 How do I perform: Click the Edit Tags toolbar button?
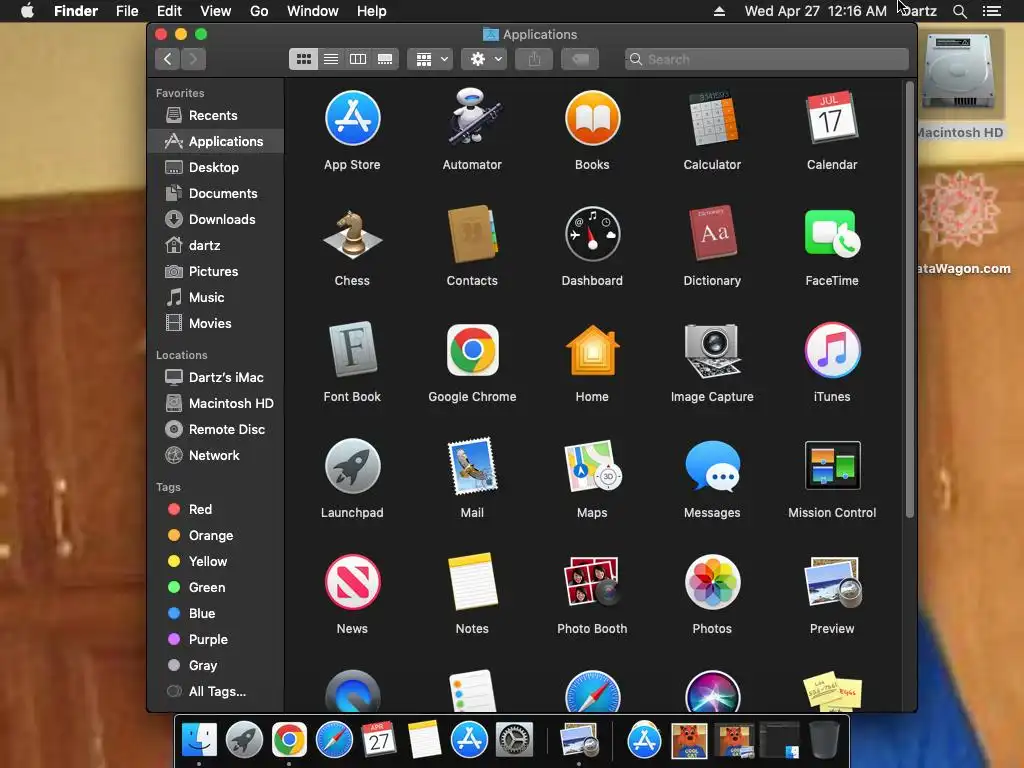[x=580, y=59]
